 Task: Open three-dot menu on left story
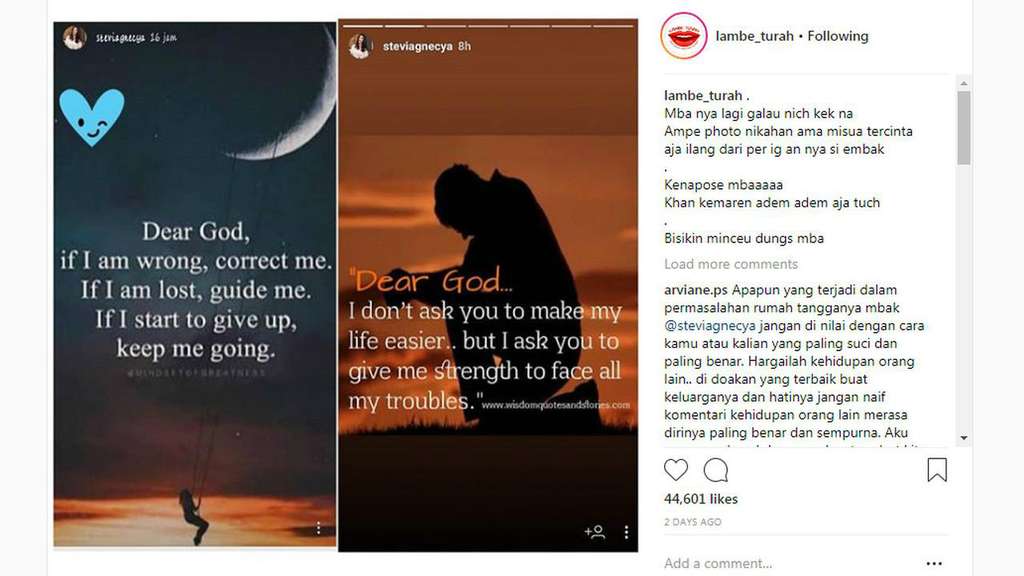tap(318, 528)
